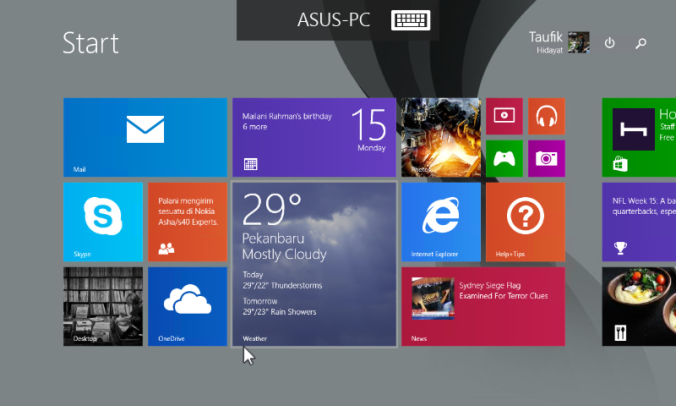Open the OneDrive tile

point(188,306)
